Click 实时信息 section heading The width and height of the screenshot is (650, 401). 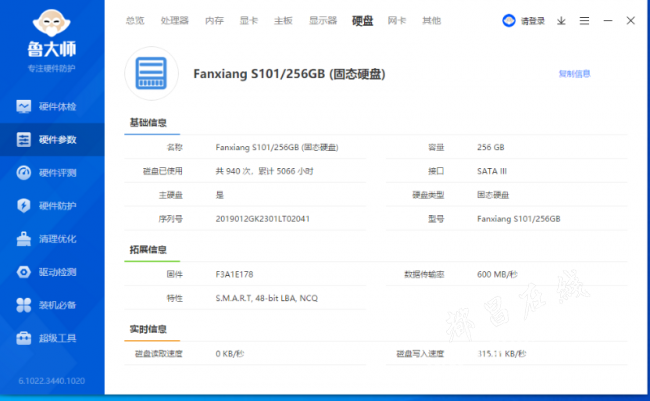pyautogui.click(x=148, y=329)
